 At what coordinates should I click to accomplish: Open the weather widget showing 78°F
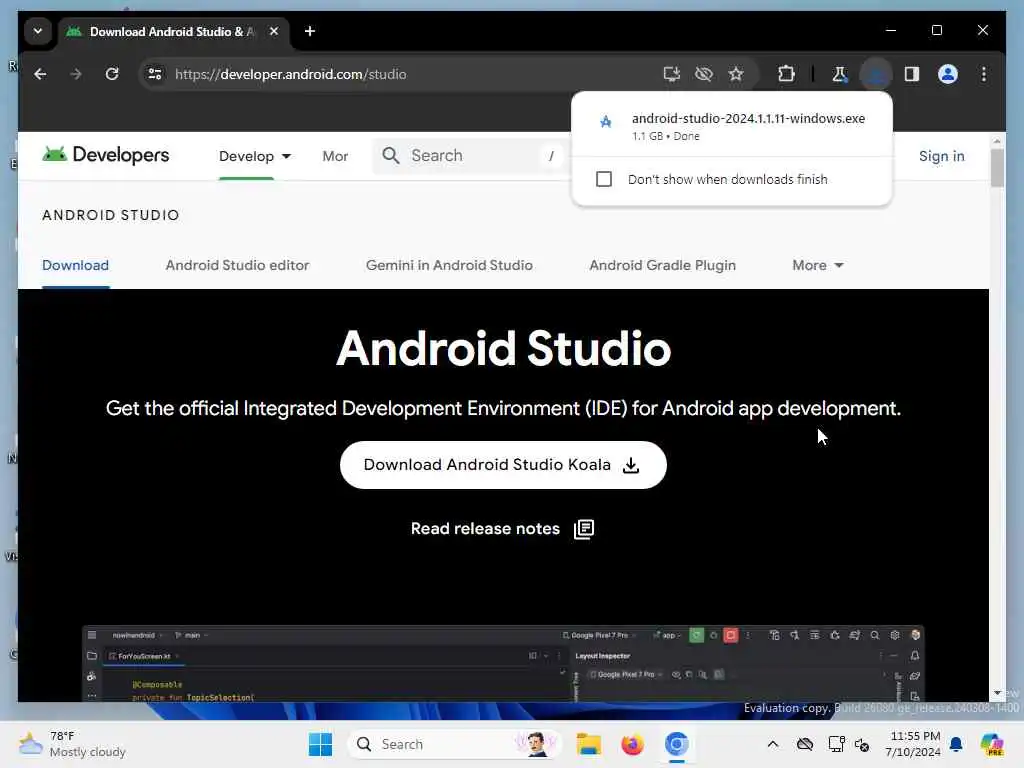72,744
